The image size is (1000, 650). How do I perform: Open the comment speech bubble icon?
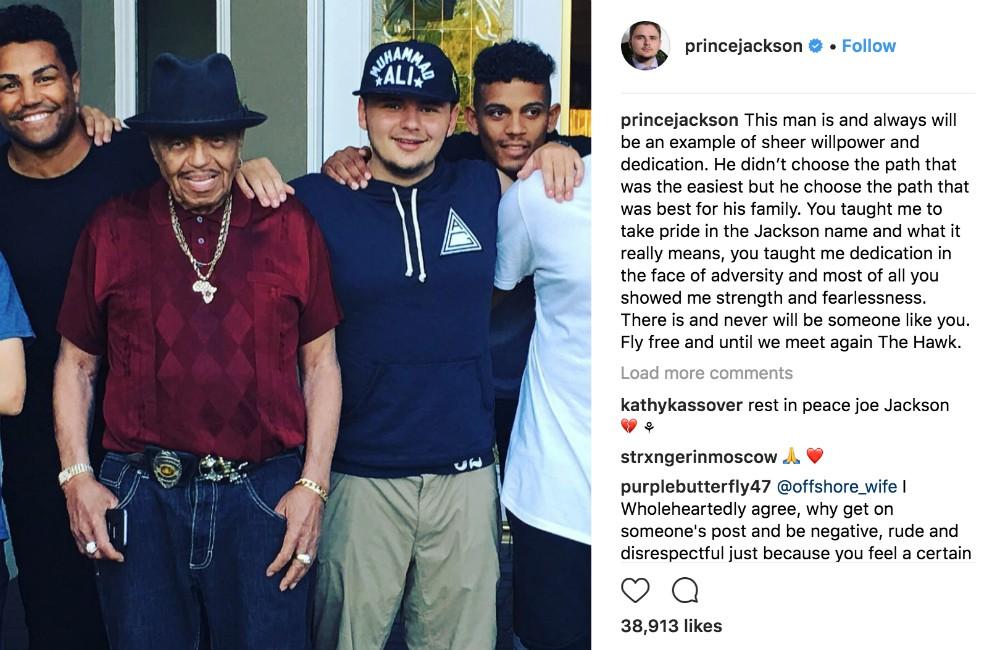click(x=685, y=591)
